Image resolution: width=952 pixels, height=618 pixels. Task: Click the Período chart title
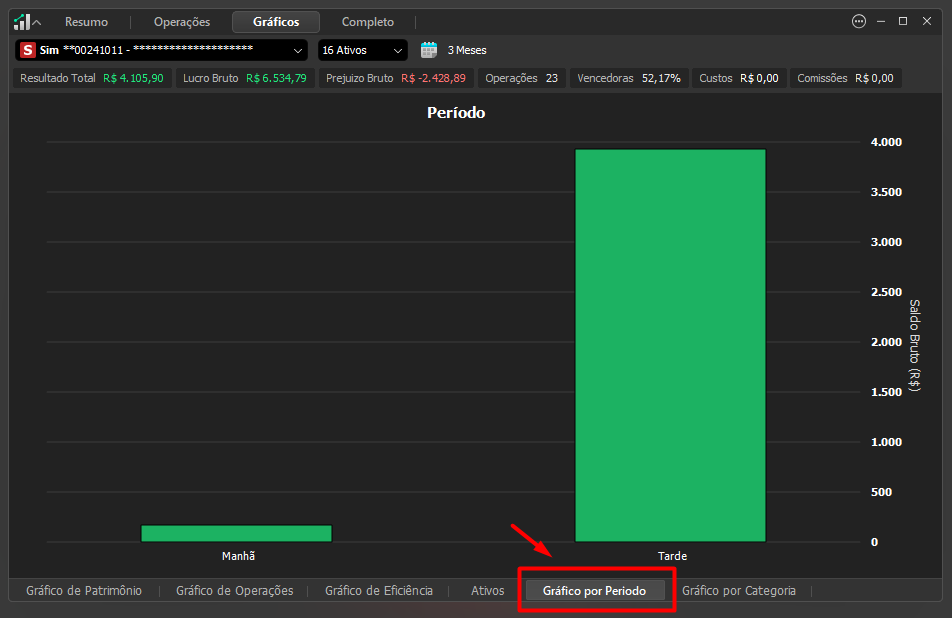(456, 113)
